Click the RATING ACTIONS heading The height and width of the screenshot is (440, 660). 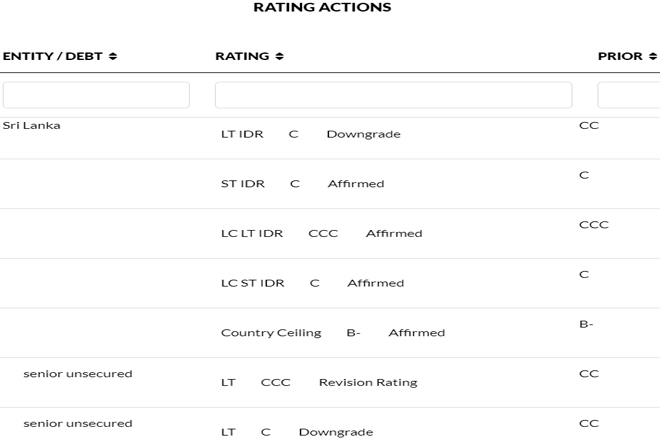(x=322, y=8)
